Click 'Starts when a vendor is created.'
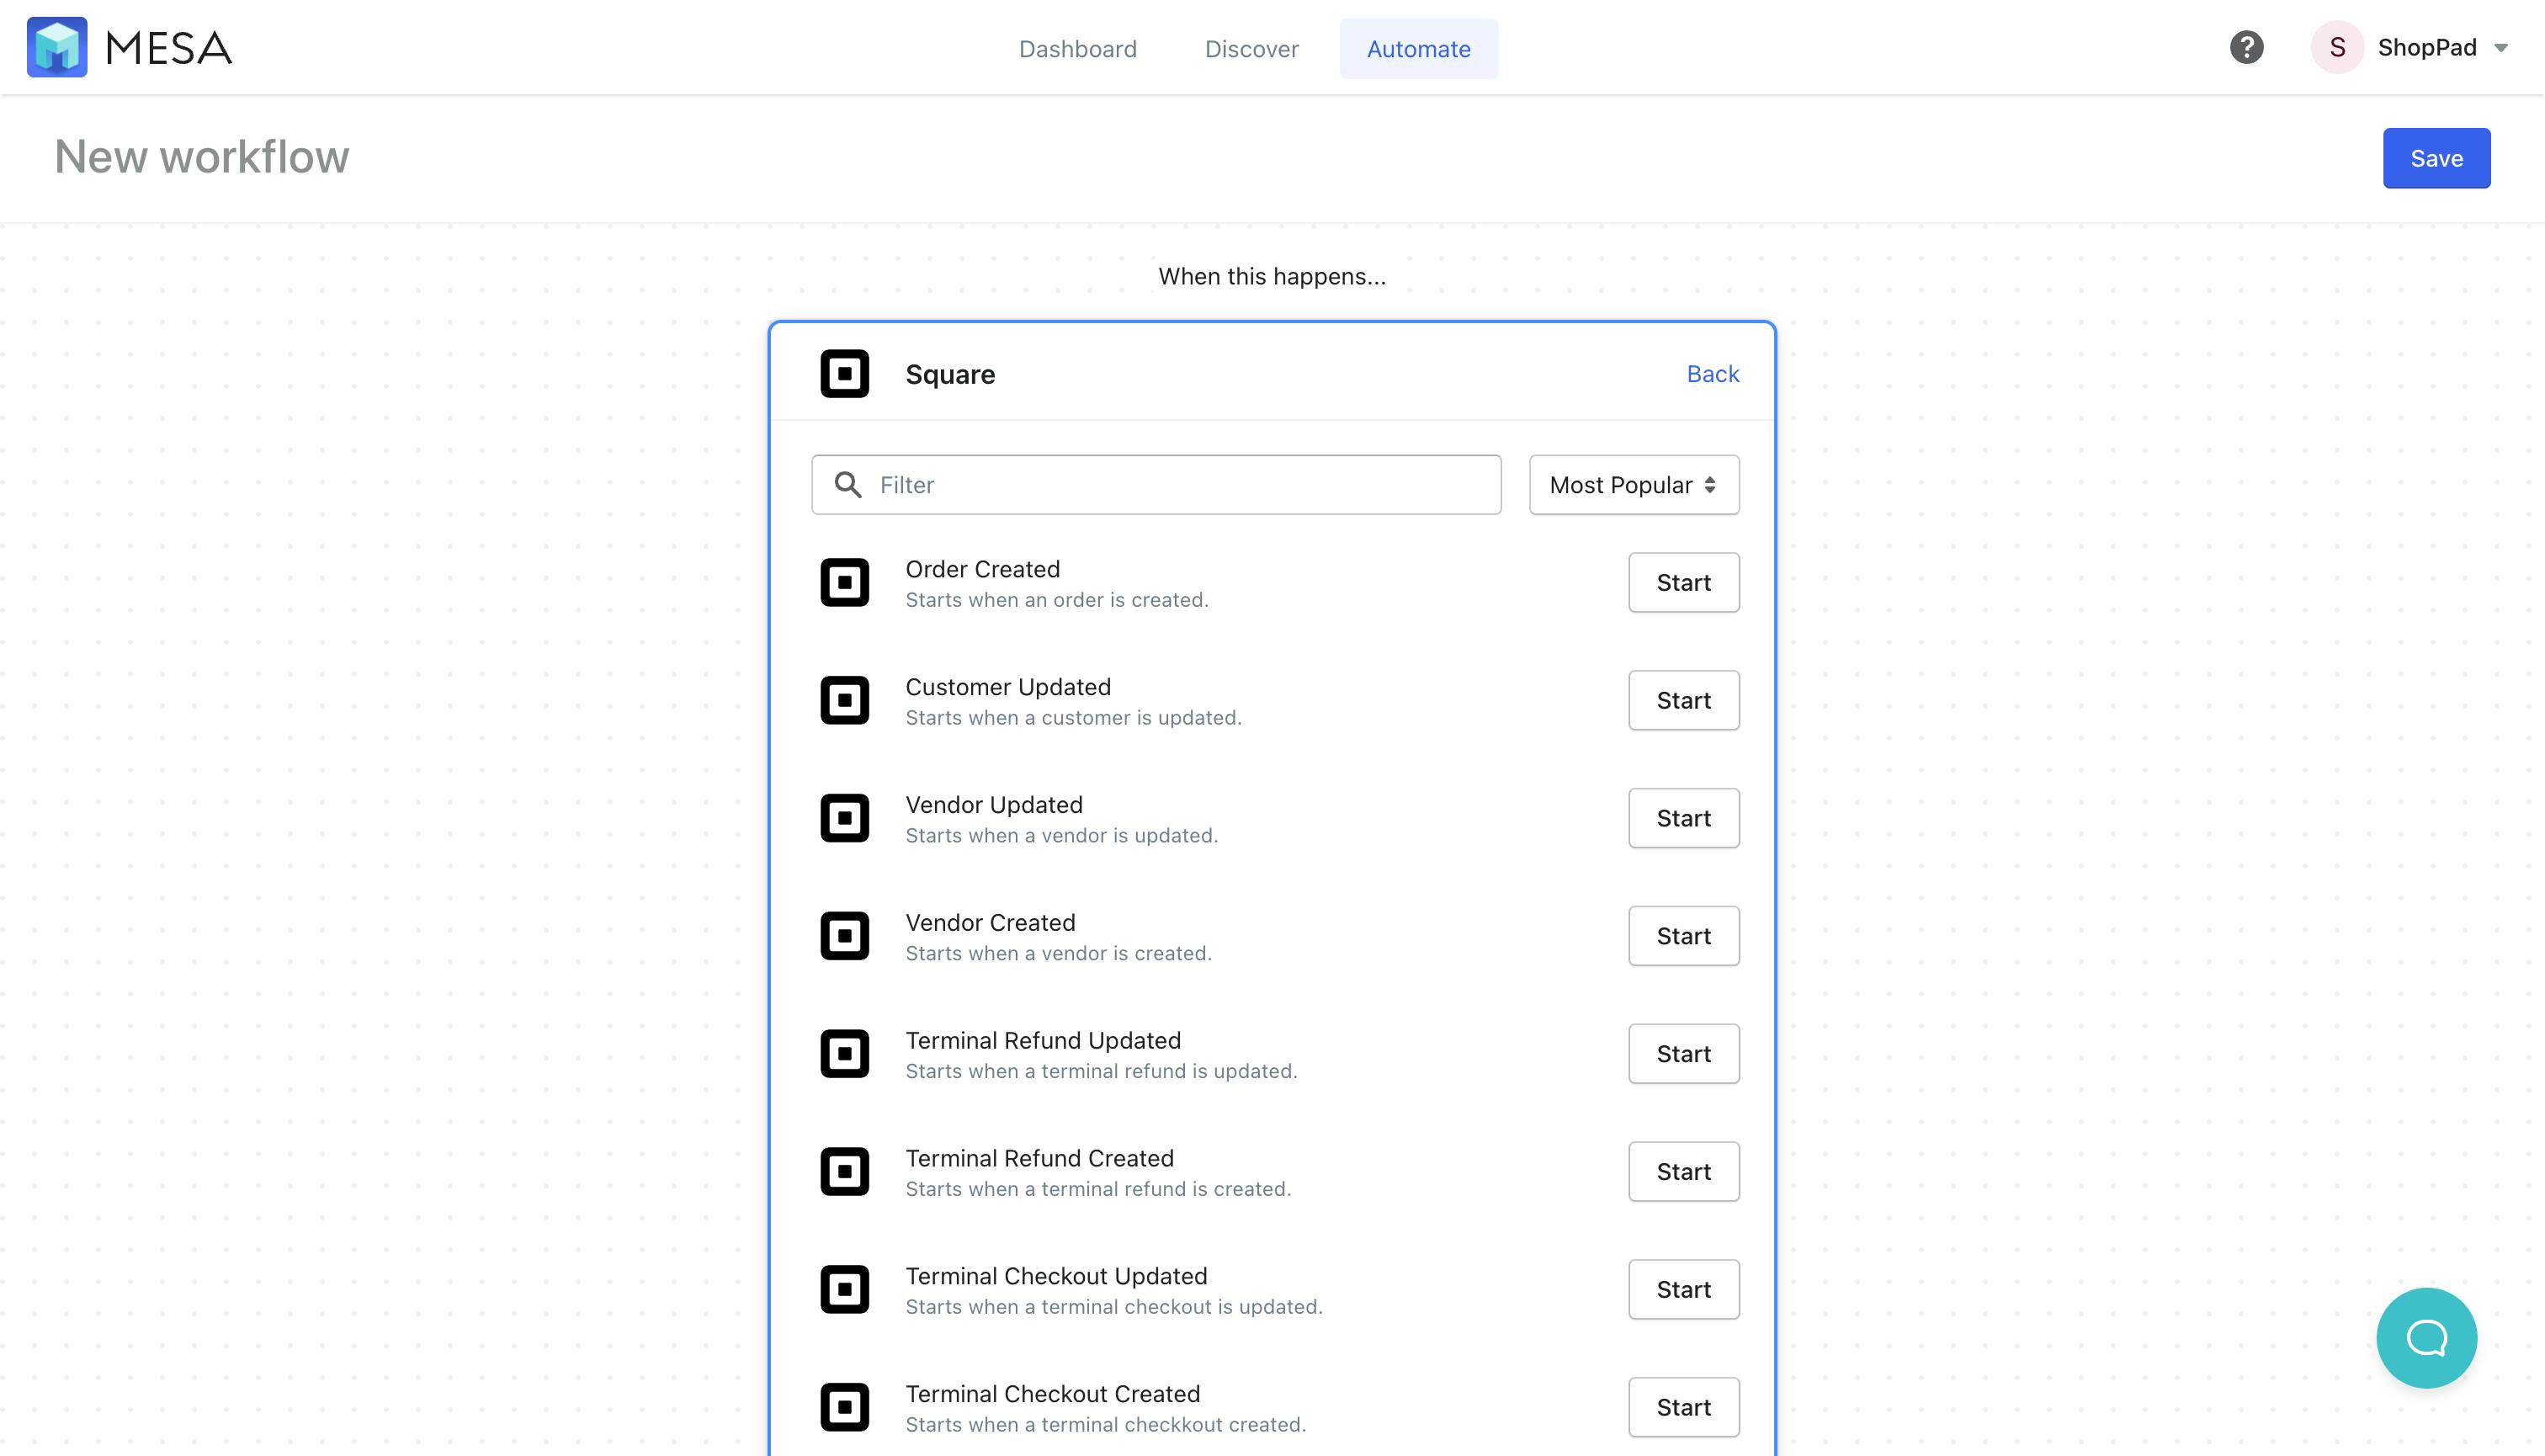 [1058, 954]
